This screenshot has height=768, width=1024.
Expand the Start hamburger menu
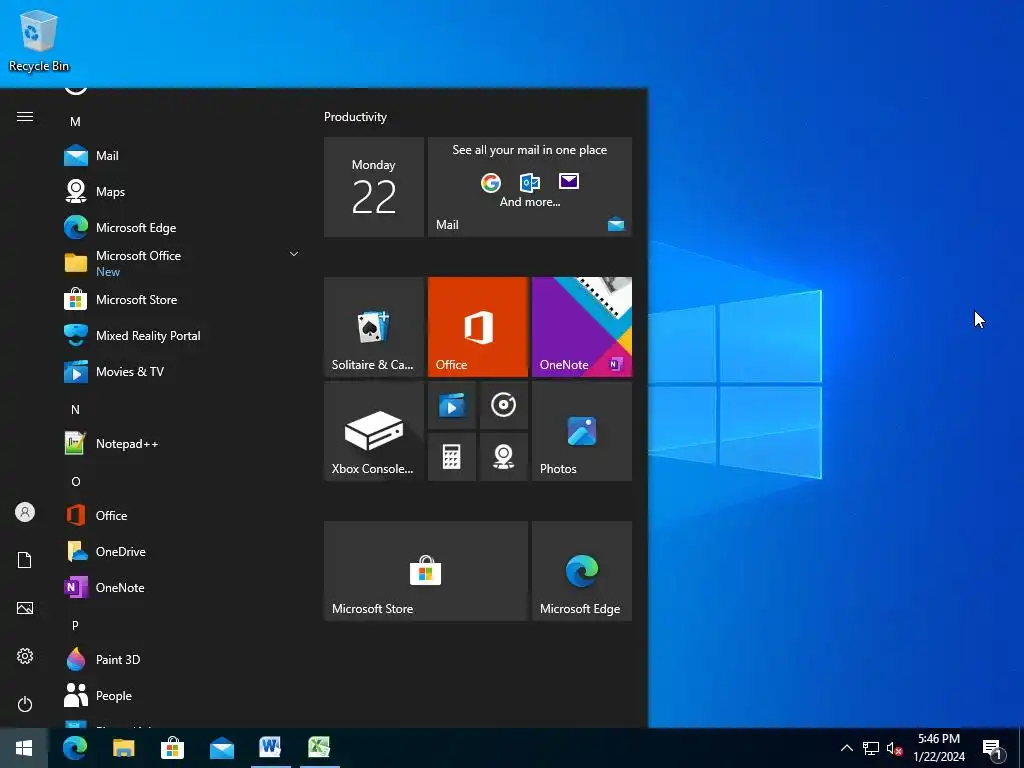tap(25, 117)
